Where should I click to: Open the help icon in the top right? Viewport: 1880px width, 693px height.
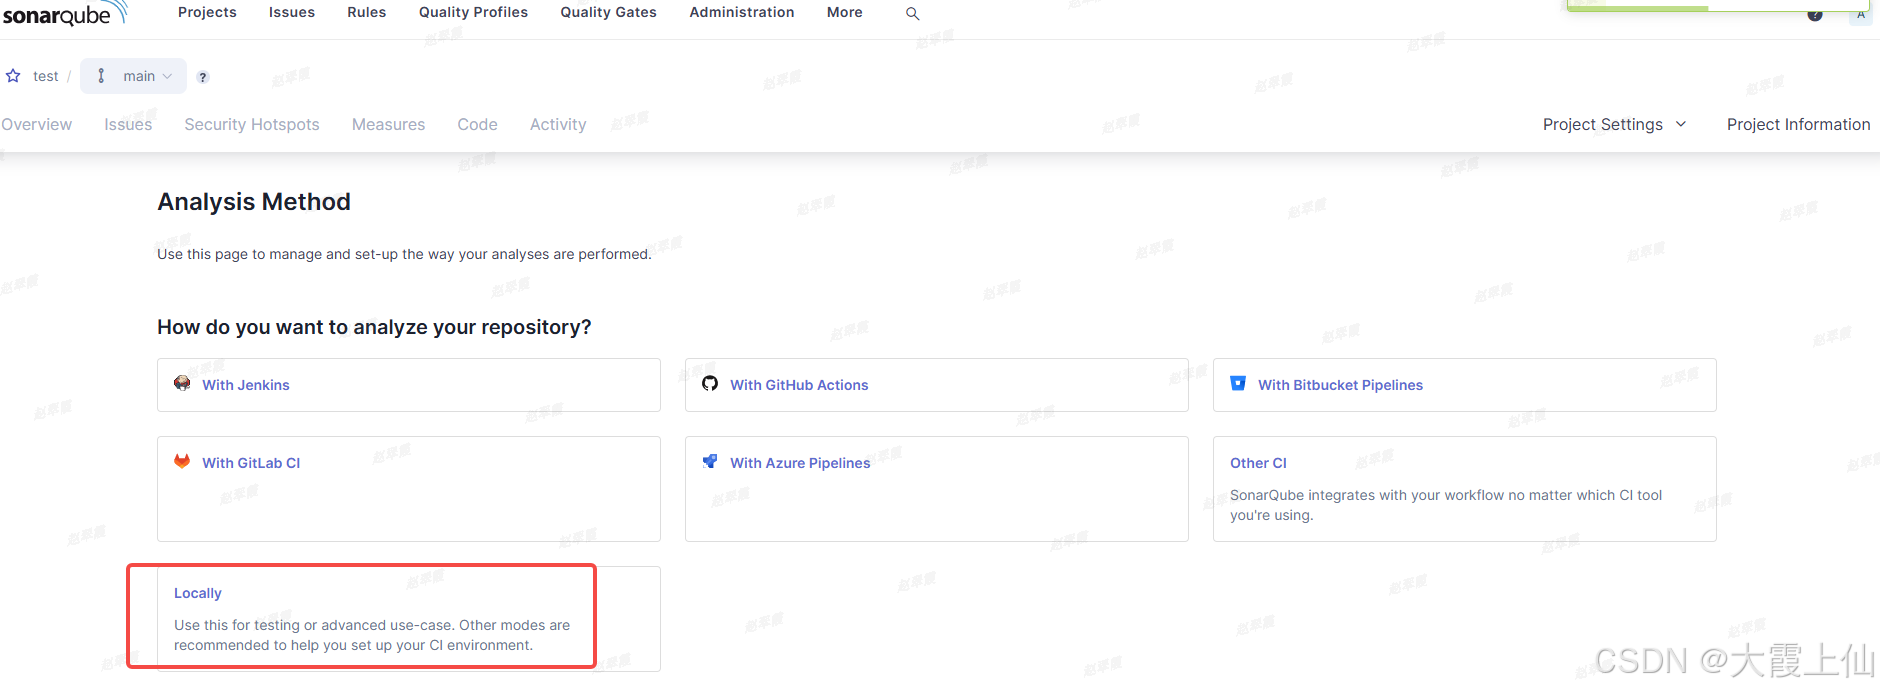(1815, 14)
